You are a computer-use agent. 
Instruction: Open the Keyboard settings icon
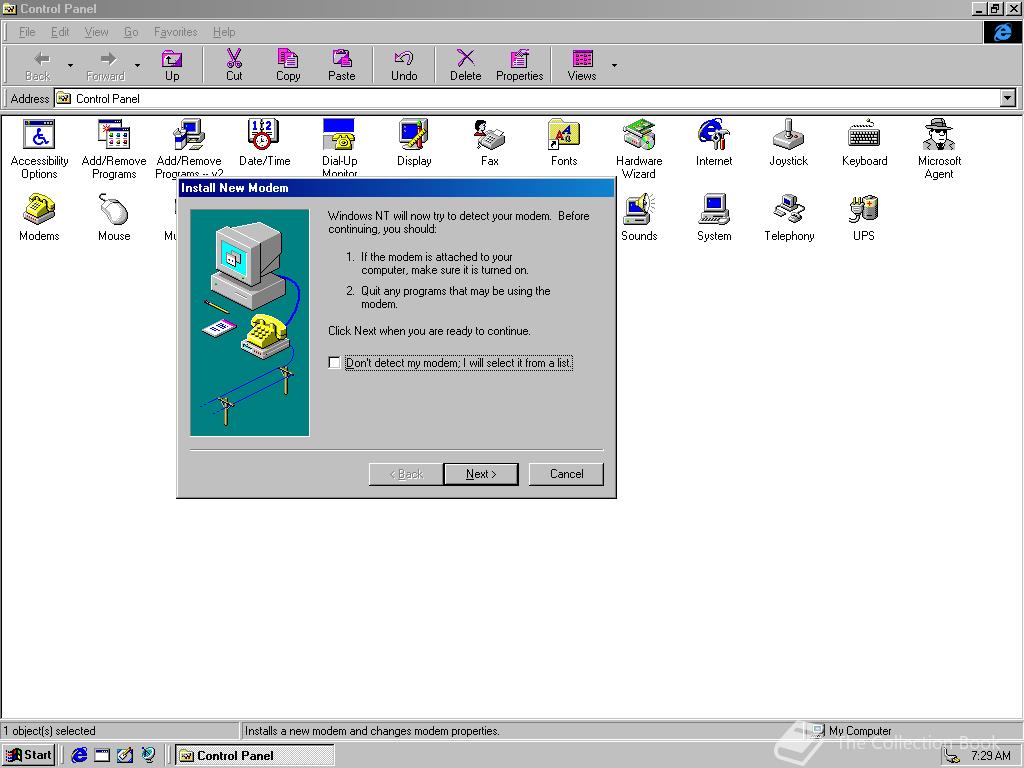coord(864,142)
